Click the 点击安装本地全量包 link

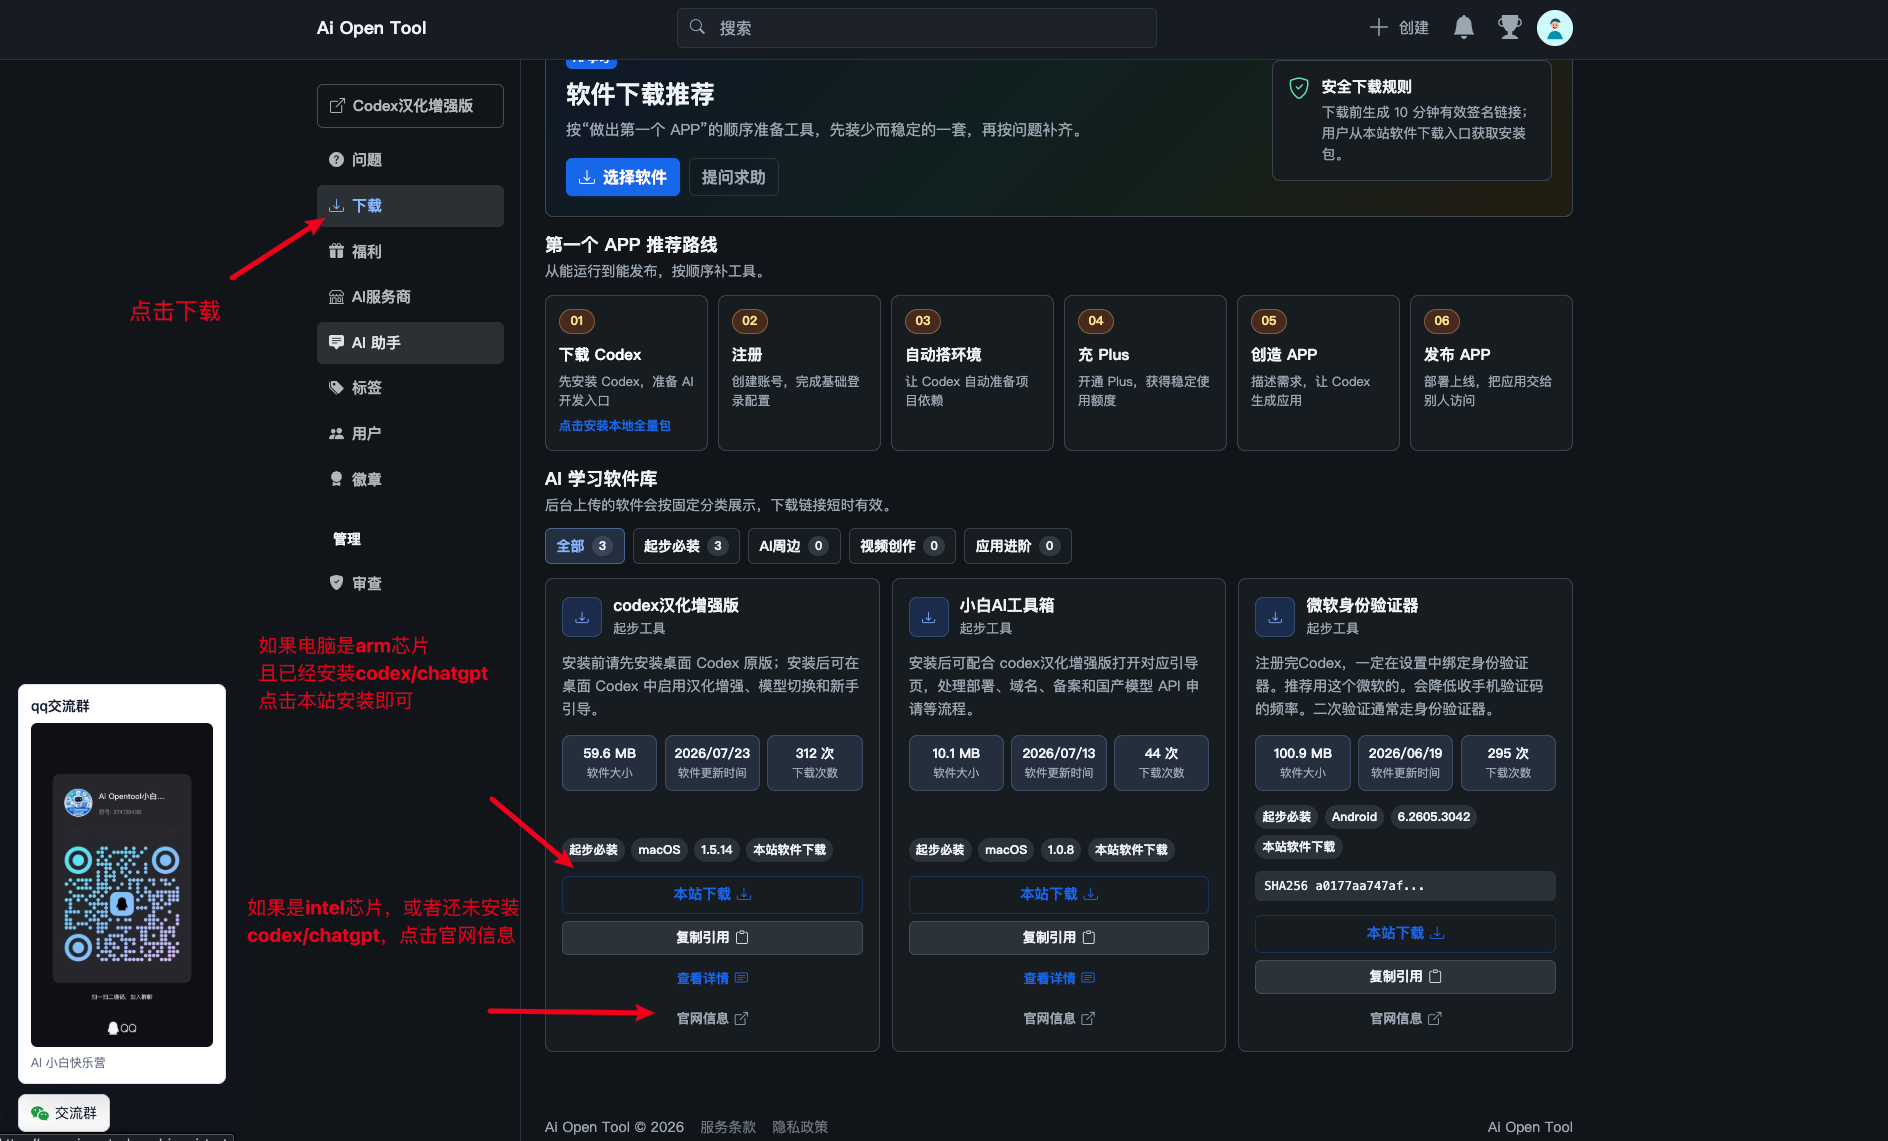tap(614, 426)
